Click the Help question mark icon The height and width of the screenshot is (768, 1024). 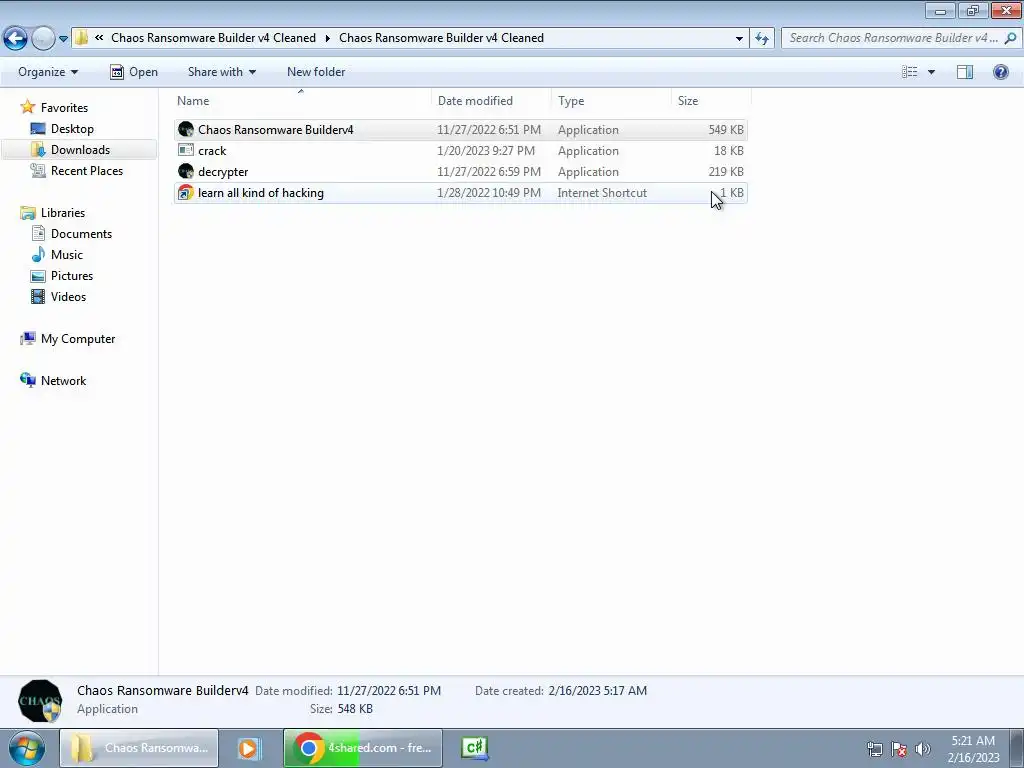[1000, 72]
